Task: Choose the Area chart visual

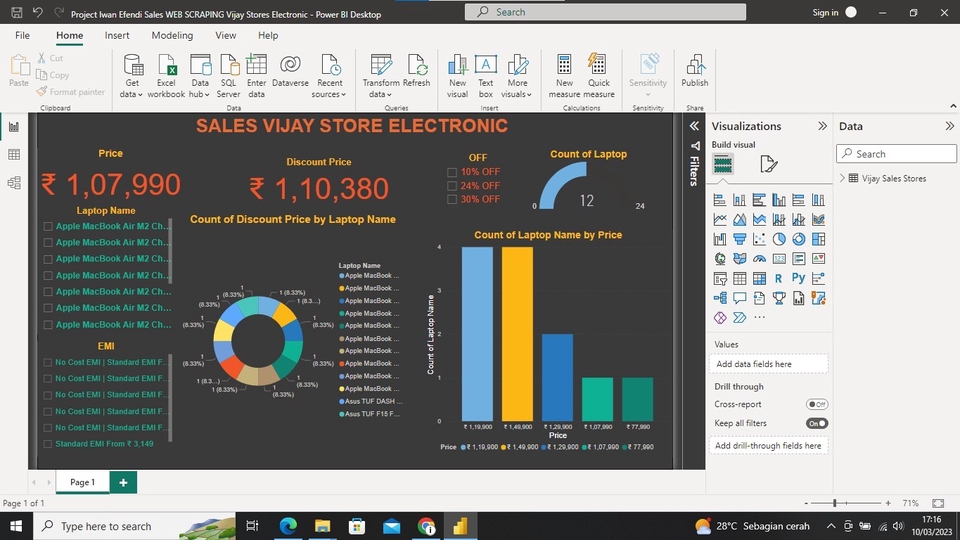Action: tap(740, 220)
